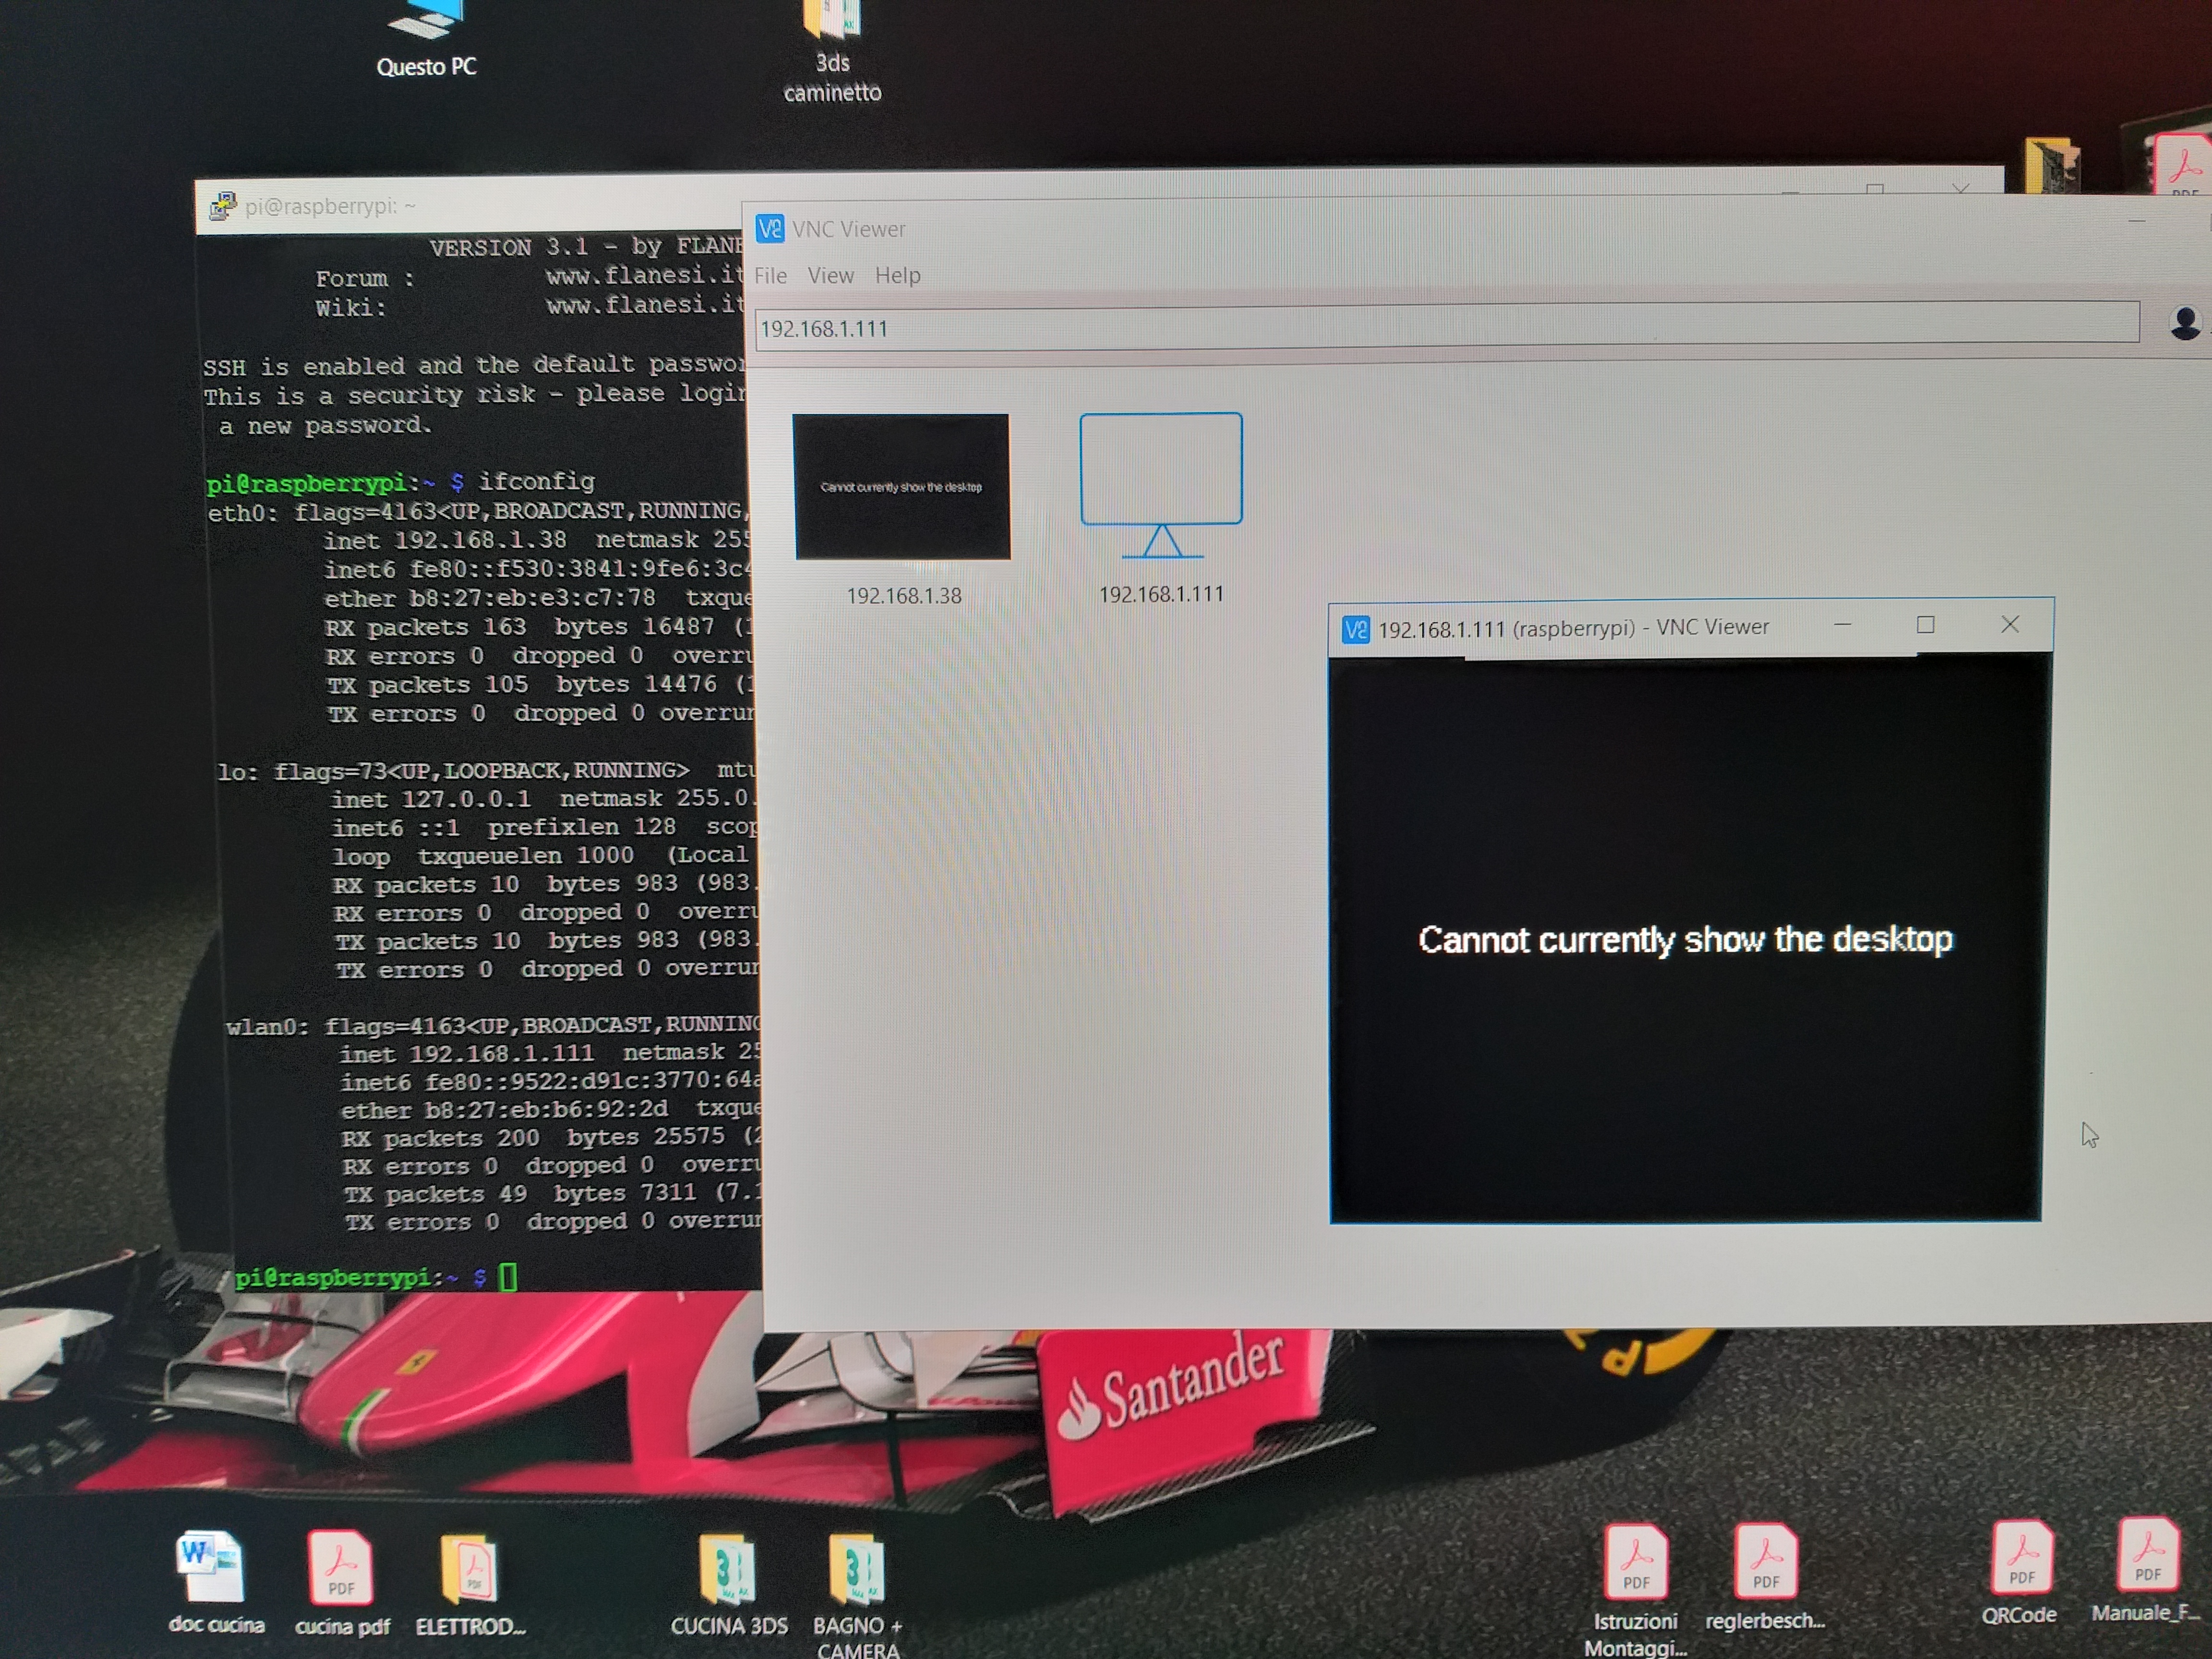The width and height of the screenshot is (2212, 1659).
Task: Select the 192.168.1.111 monitor connection icon
Action: coord(1161,486)
